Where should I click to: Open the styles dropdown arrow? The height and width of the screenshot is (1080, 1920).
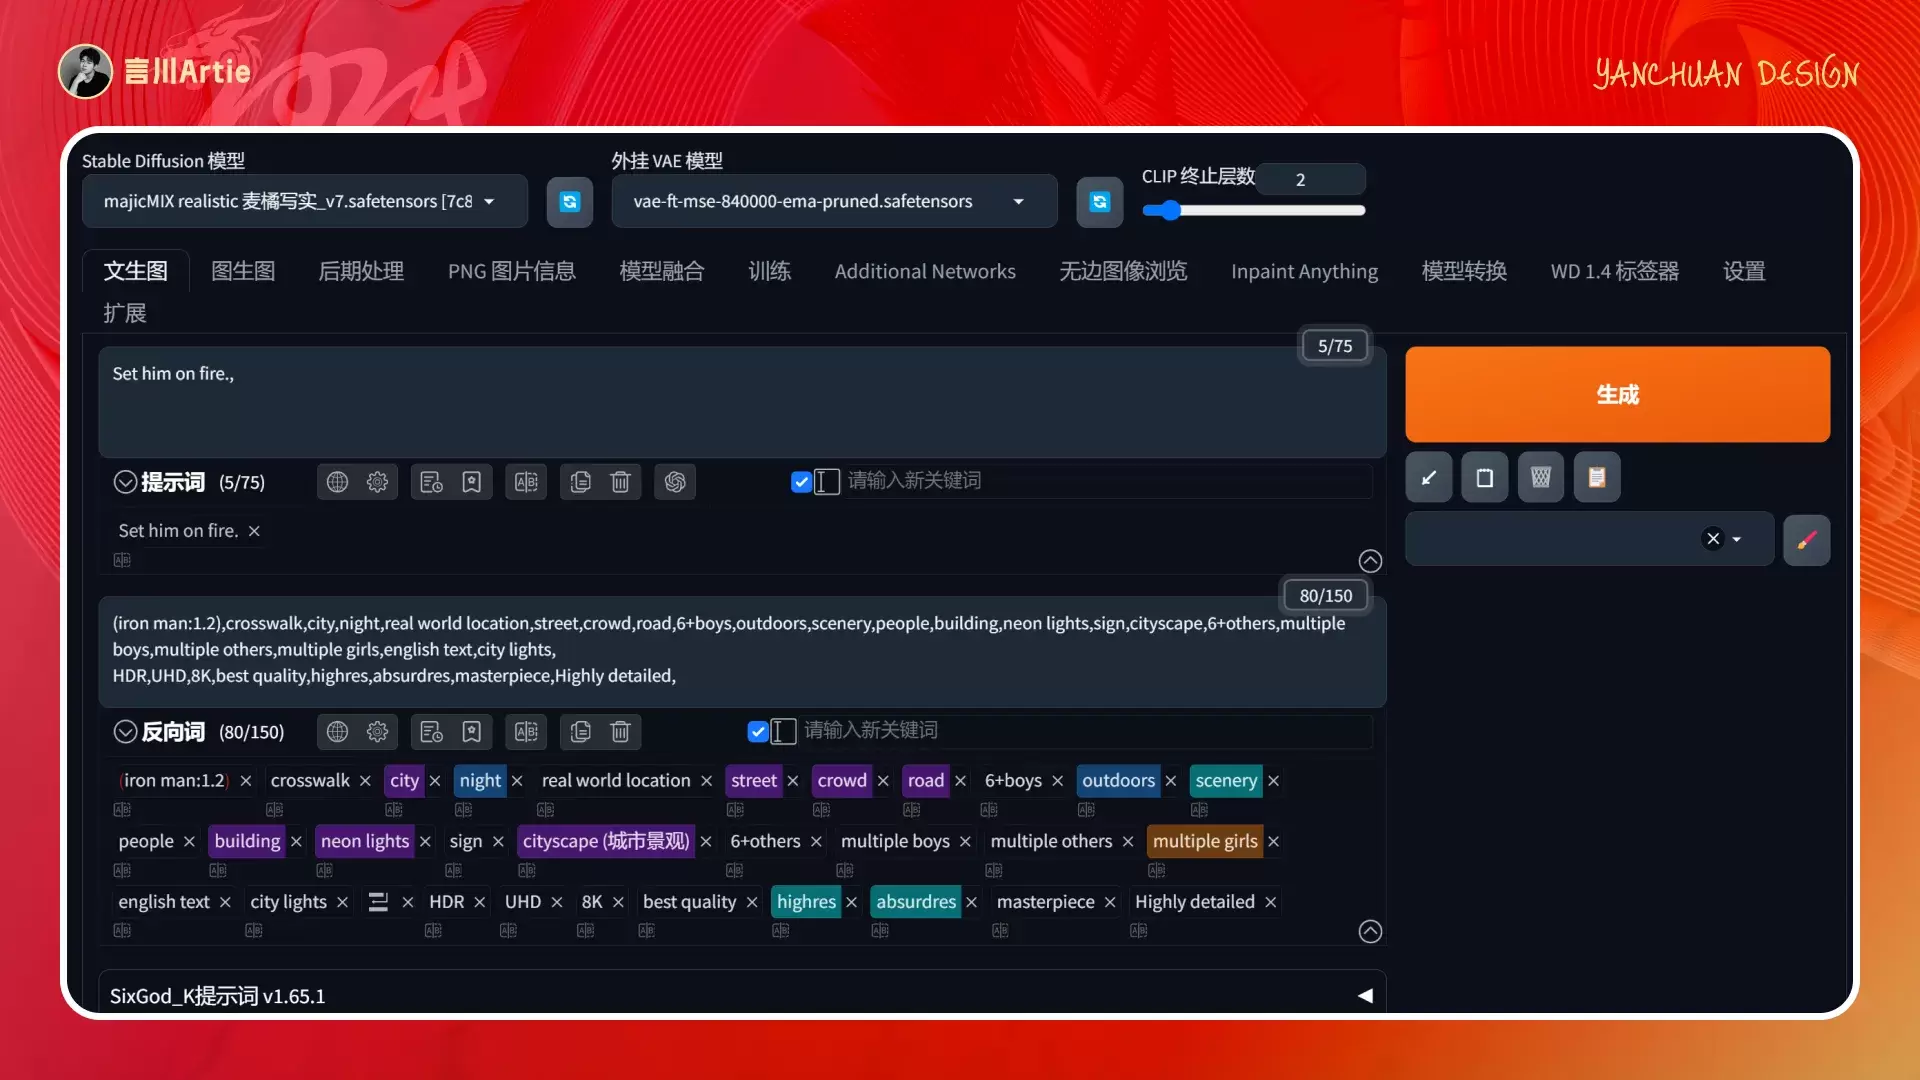point(1737,539)
